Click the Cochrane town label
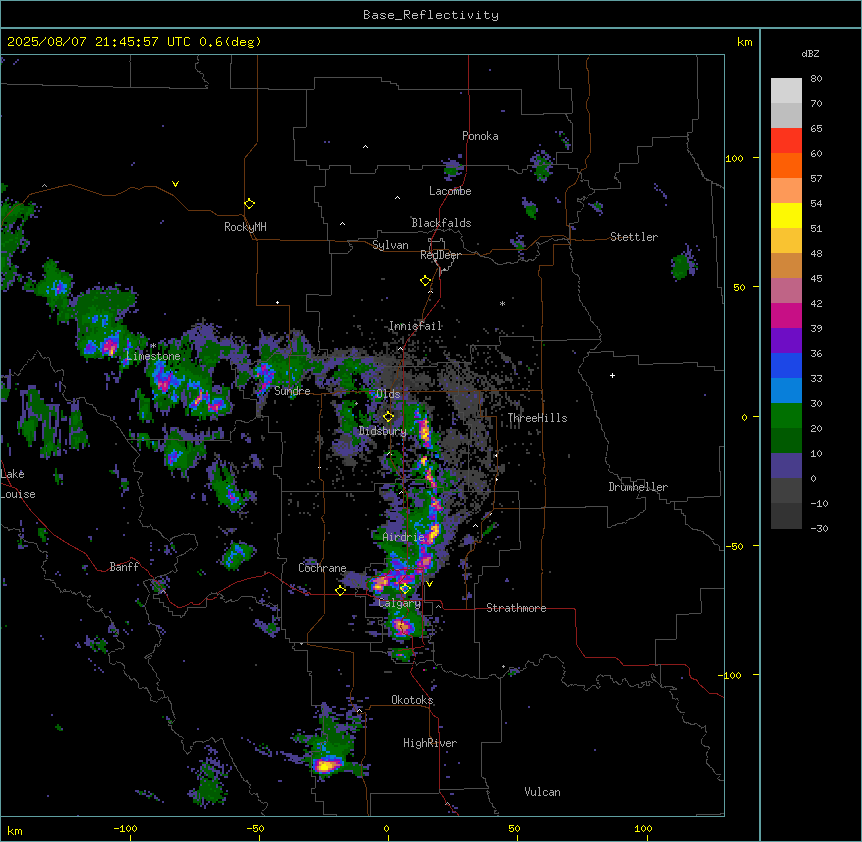The width and height of the screenshot is (862, 842). (322, 568)
